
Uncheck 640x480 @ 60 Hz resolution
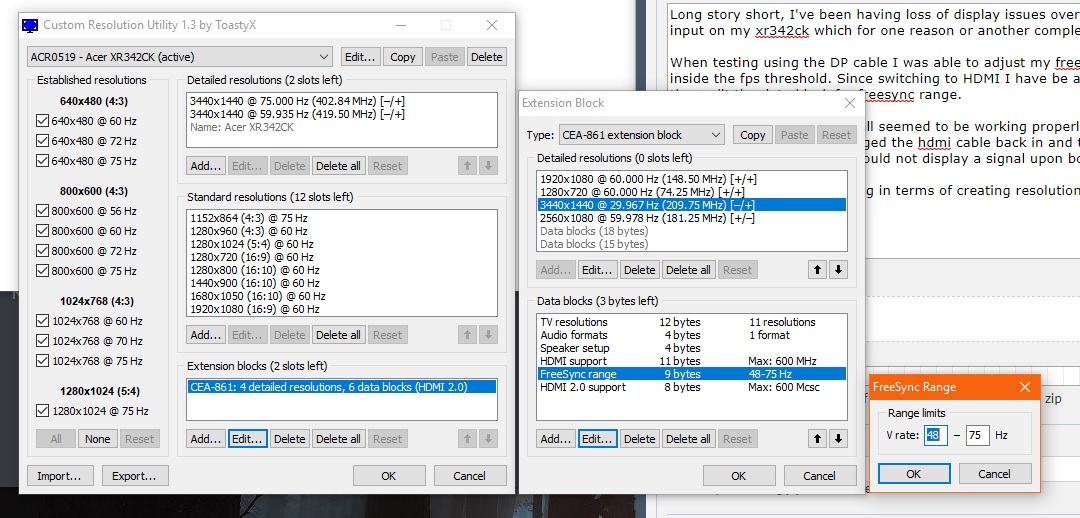tap(42, 121)
